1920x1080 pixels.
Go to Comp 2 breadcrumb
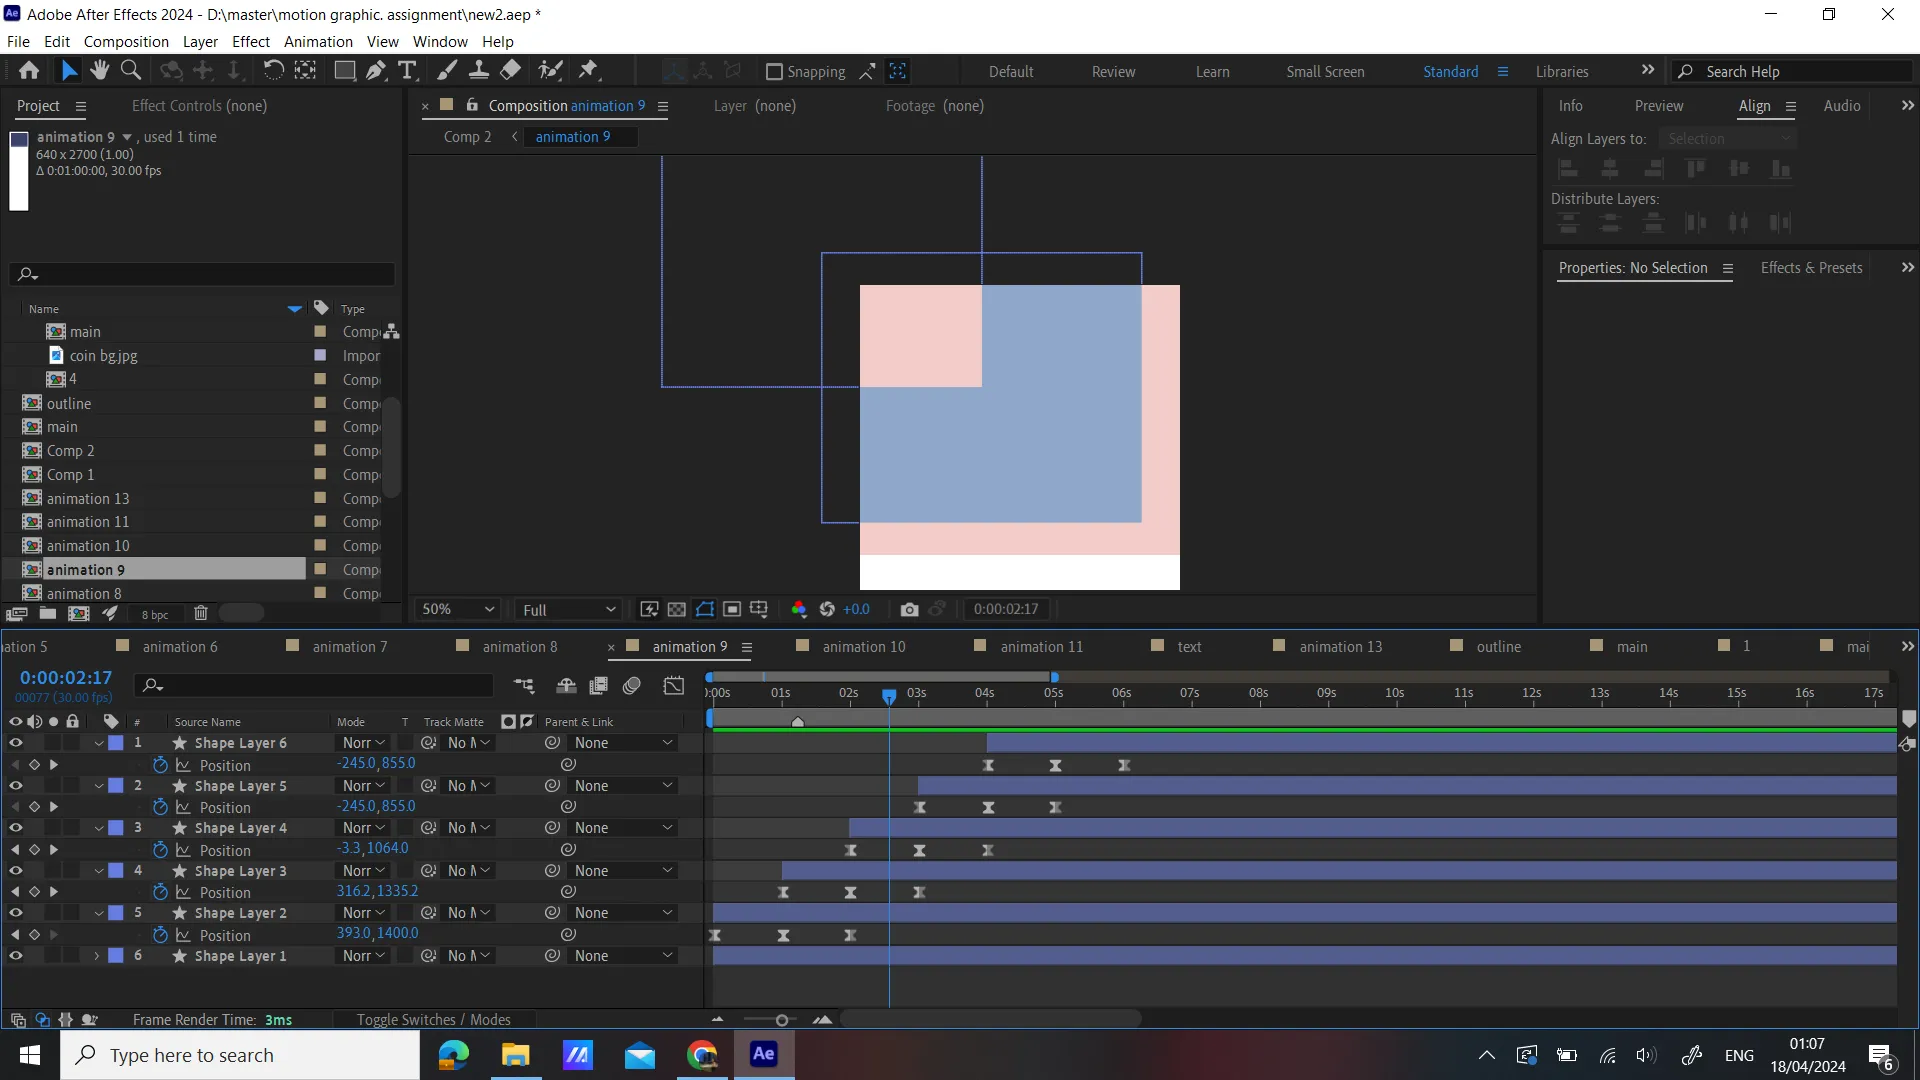click(467, 137)
